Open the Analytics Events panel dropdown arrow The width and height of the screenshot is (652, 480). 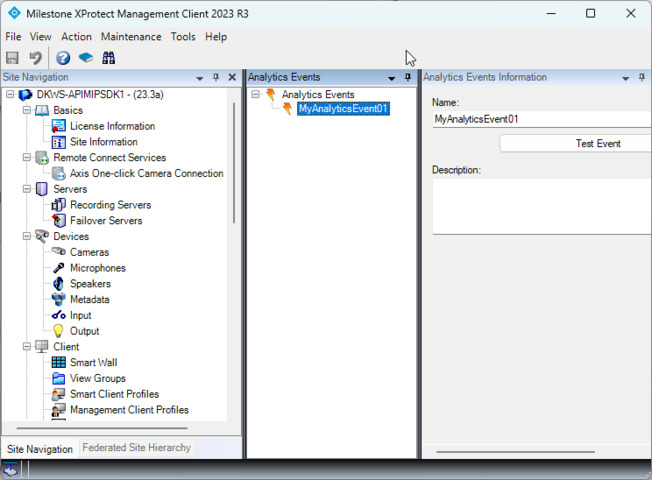pyautogui.click(x=391, y=77)
